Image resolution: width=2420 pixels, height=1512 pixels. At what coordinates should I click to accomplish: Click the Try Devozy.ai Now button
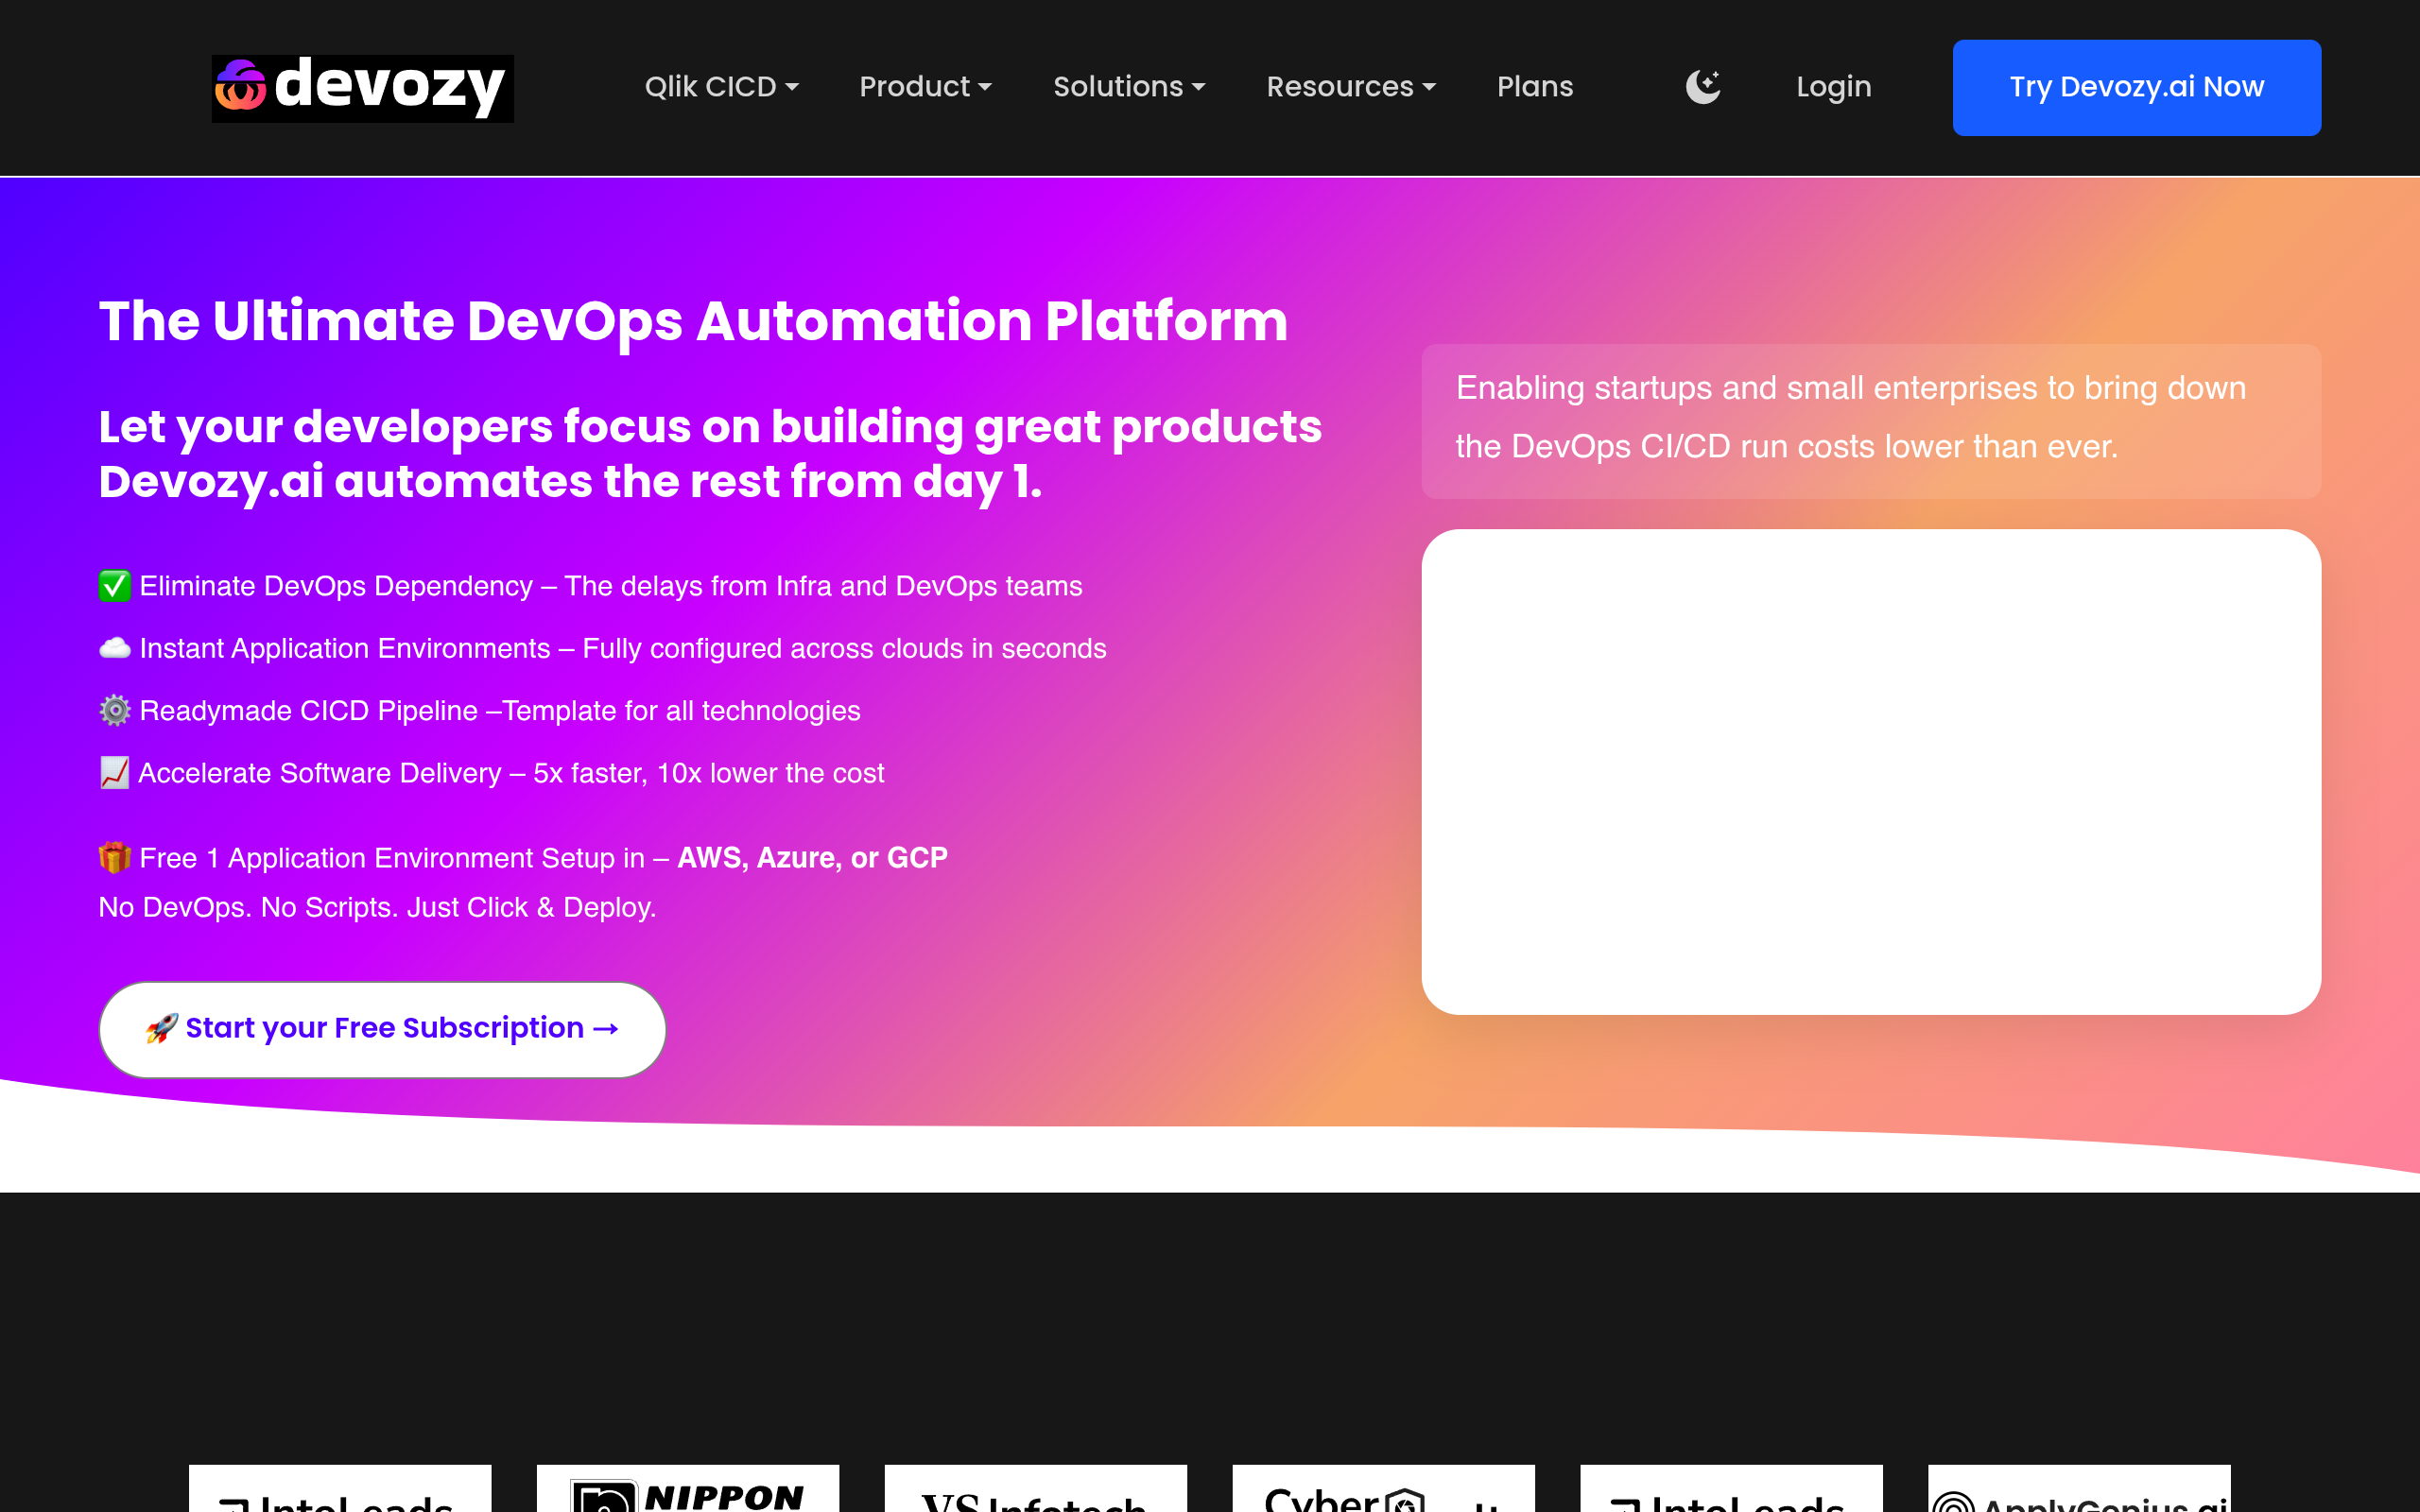tap(2136, 88)
